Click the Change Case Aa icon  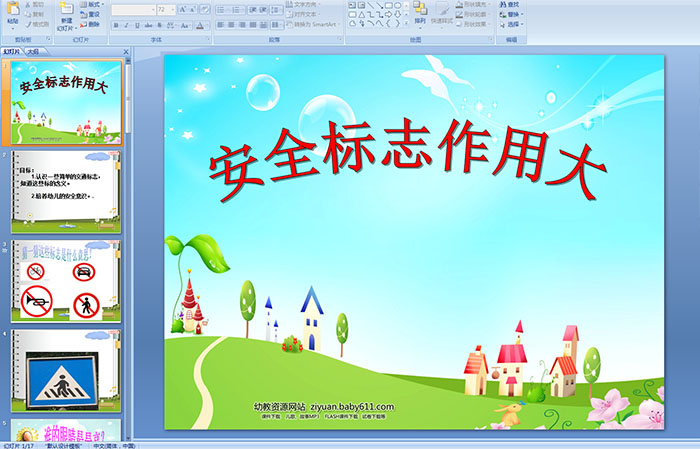(184, 25)
